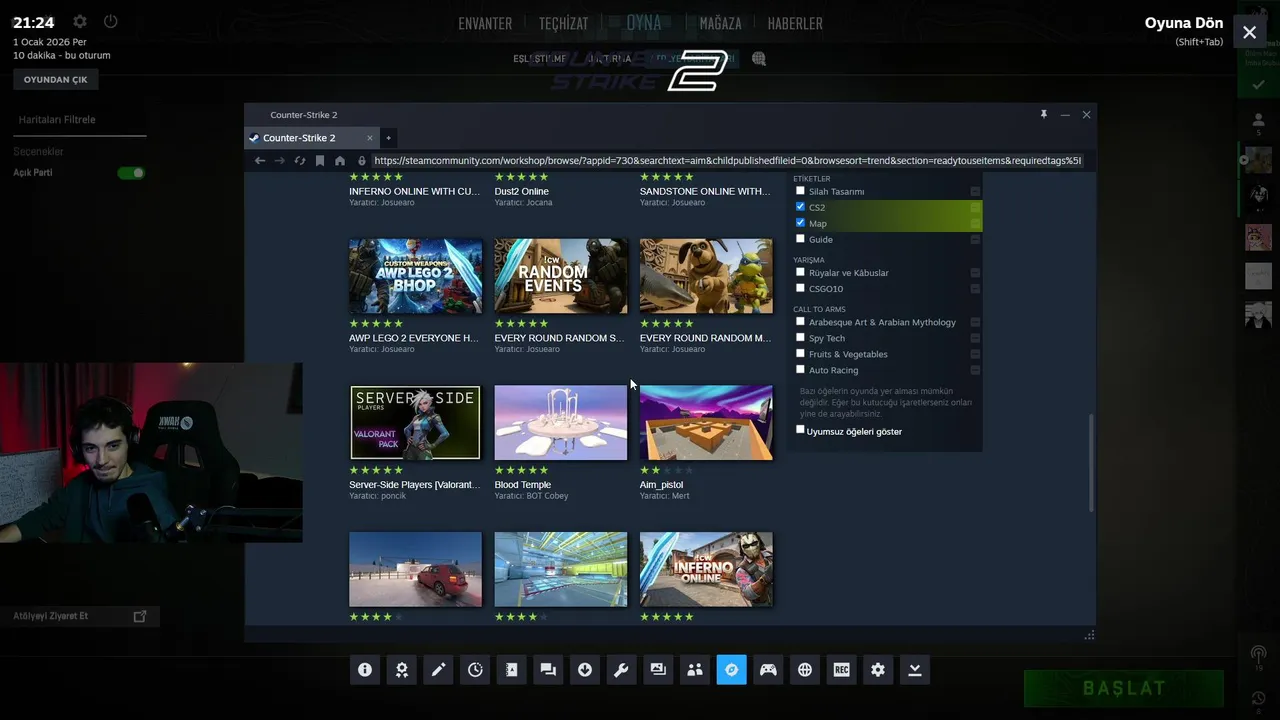Check the Spy Tech checkbox
This screenshot has height=720, width=1280.
point(800,337)
